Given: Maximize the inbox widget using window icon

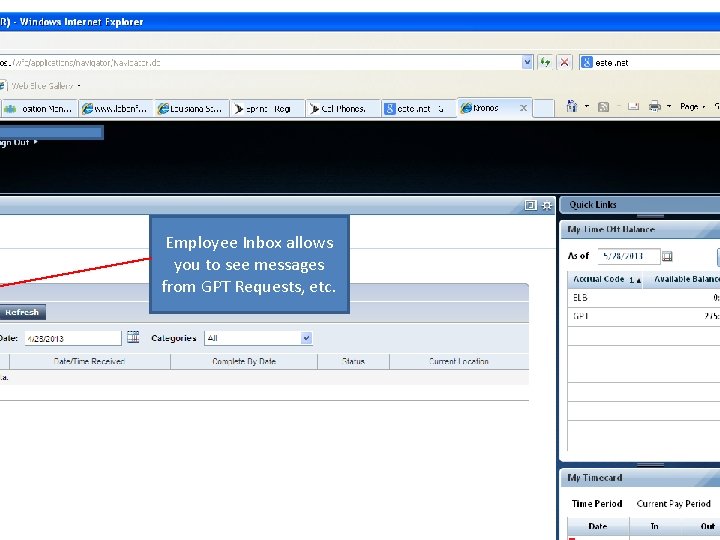Looking at the screenshot, I should (x=530, y=205).
